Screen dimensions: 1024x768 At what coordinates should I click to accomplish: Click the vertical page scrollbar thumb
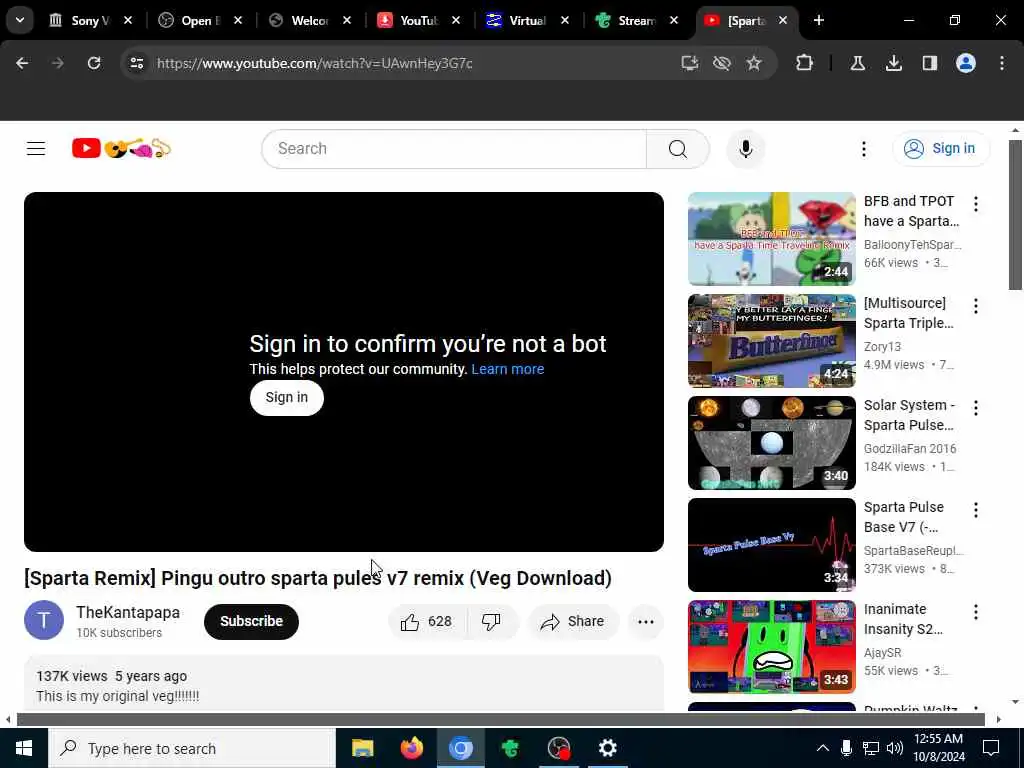point(1015,214)
